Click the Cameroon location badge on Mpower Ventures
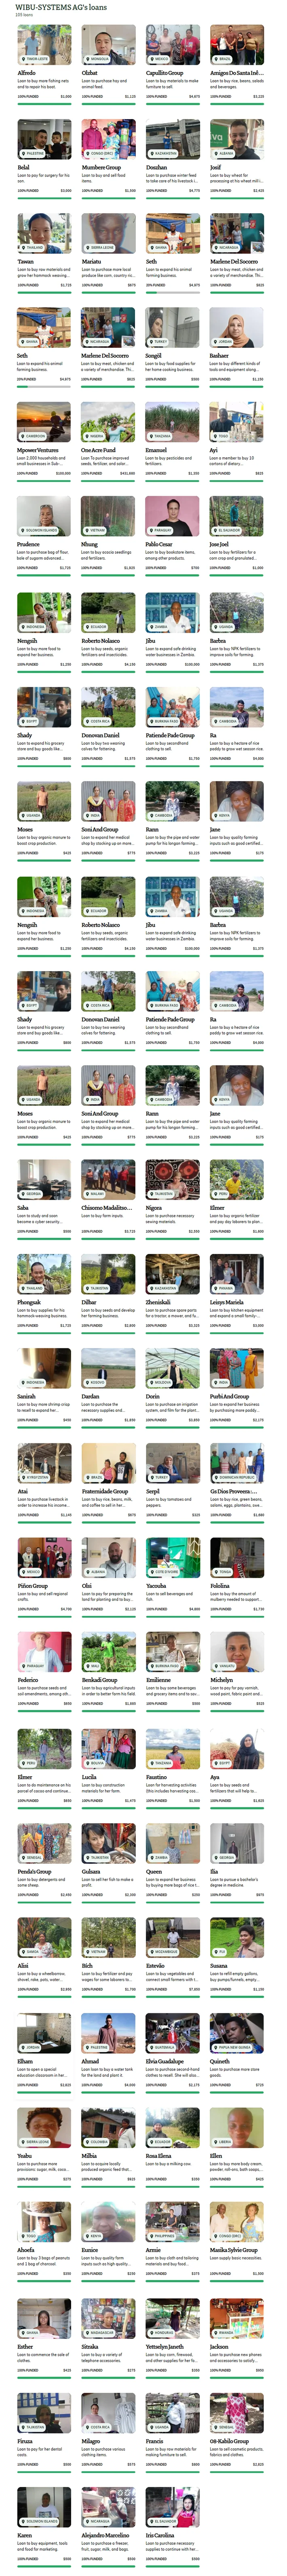This screenshot has height=2576, width=287. tap(33, 436)
